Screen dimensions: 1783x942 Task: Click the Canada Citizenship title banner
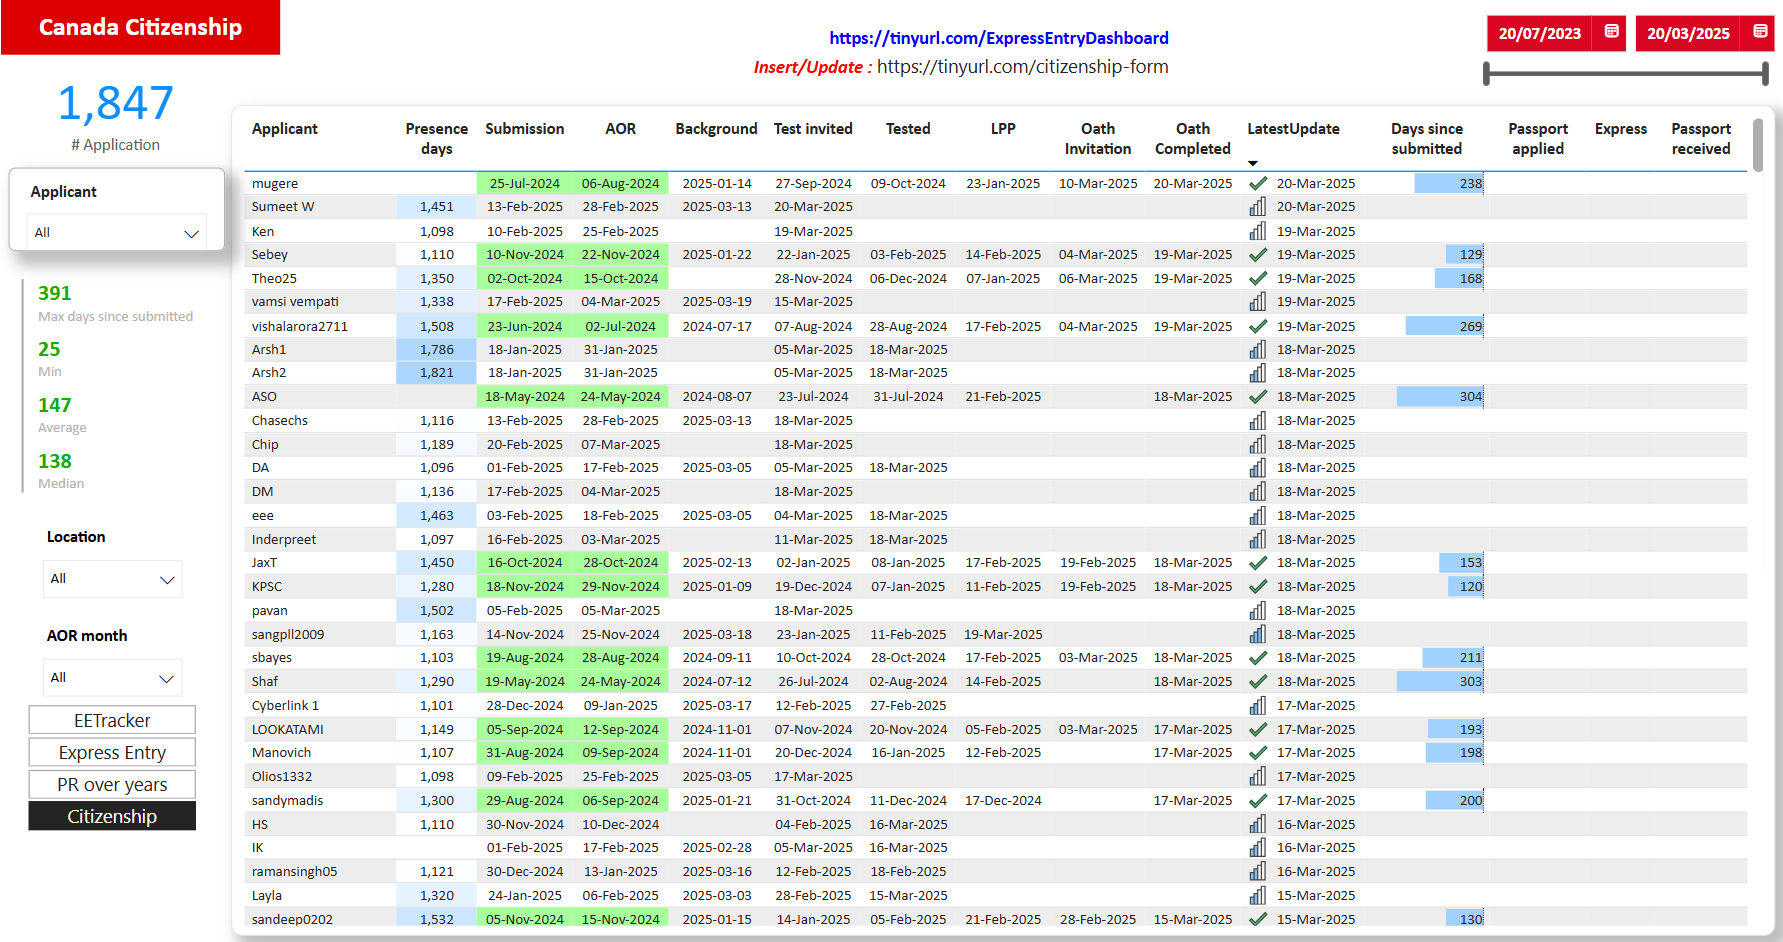click(x=140, y=27)
